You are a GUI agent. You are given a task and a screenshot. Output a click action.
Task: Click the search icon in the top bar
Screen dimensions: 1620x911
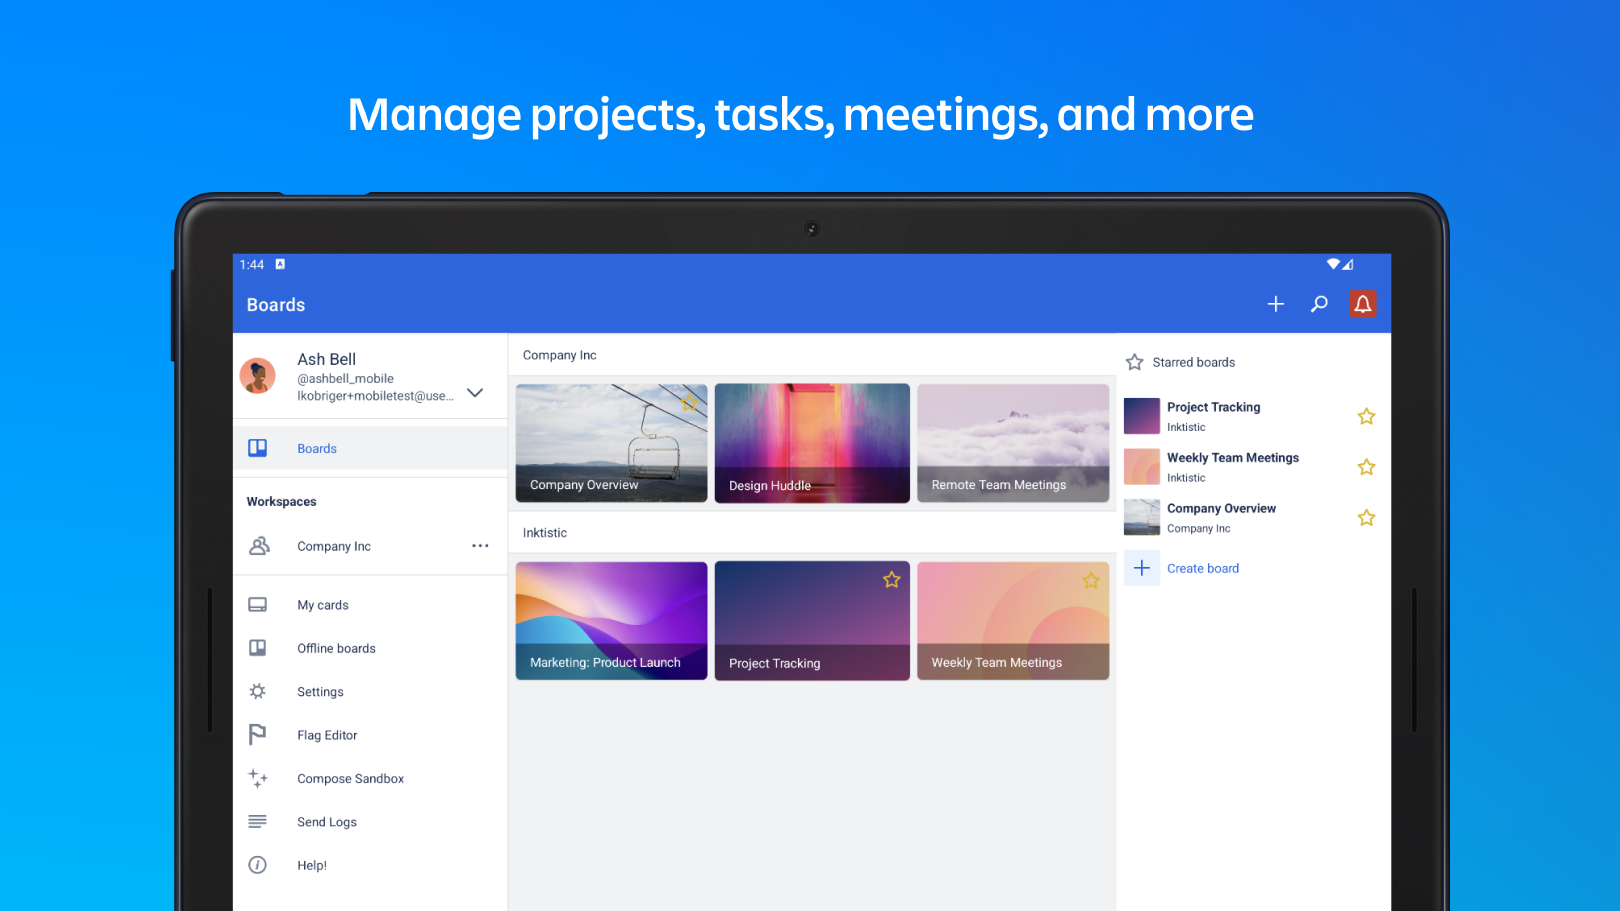pos(1319,304)
